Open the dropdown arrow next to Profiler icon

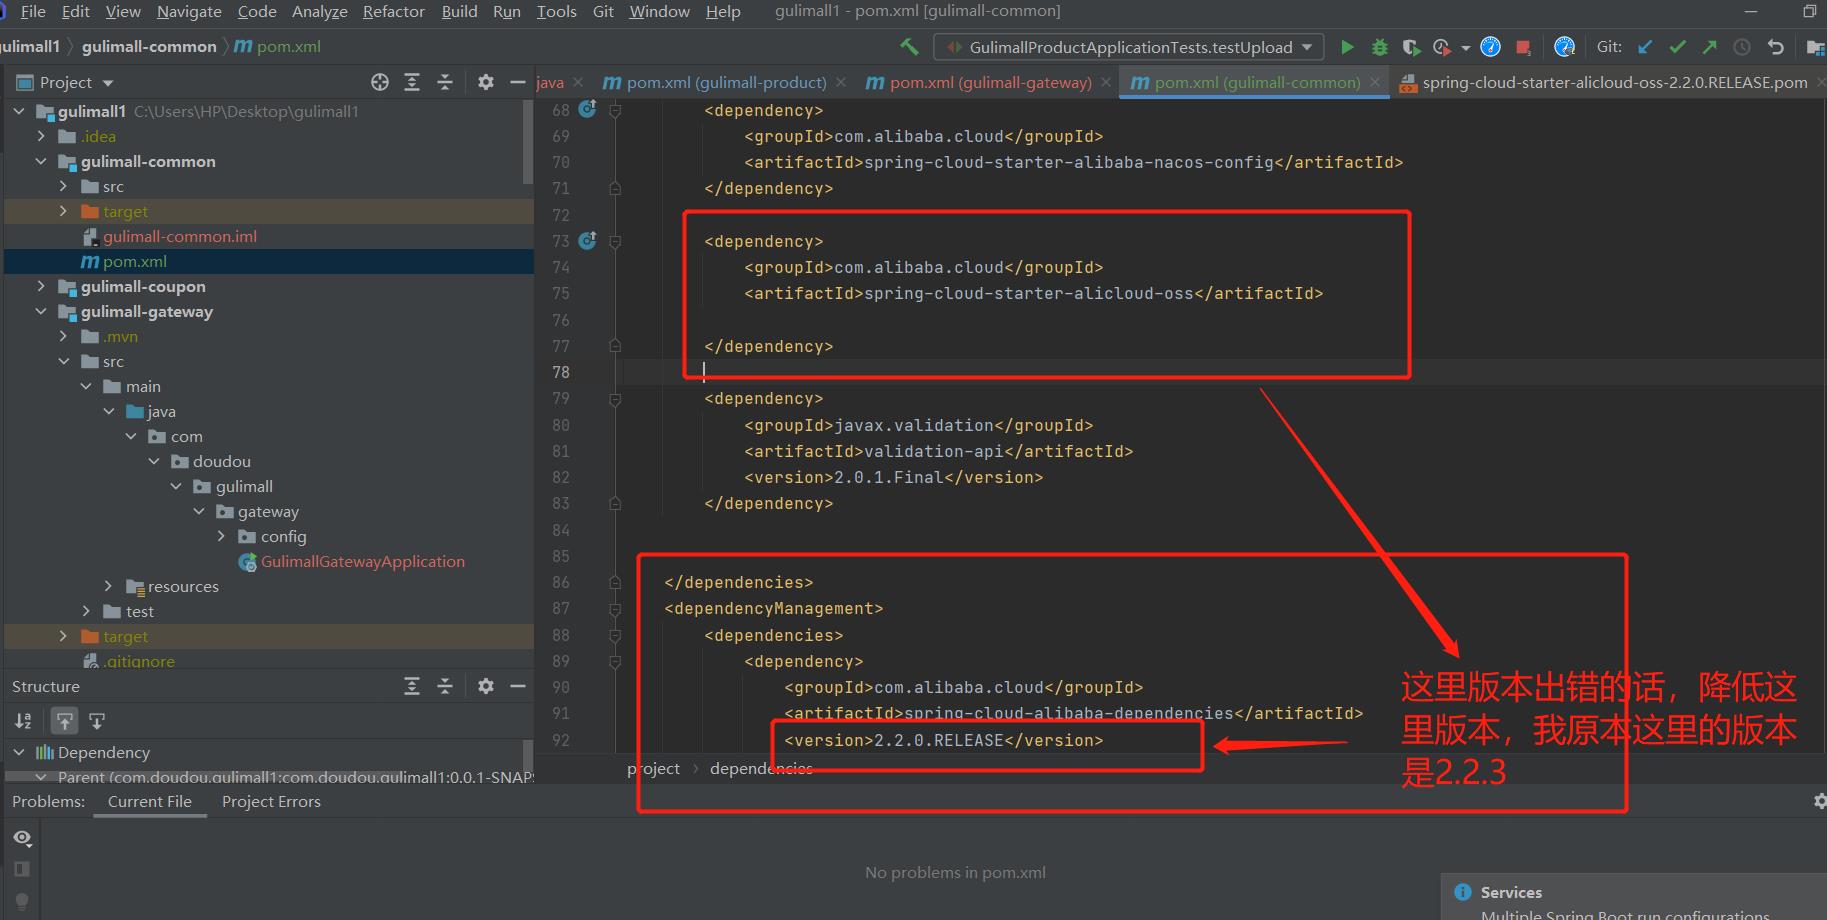pyautogui.click(x=1466, y=47)
